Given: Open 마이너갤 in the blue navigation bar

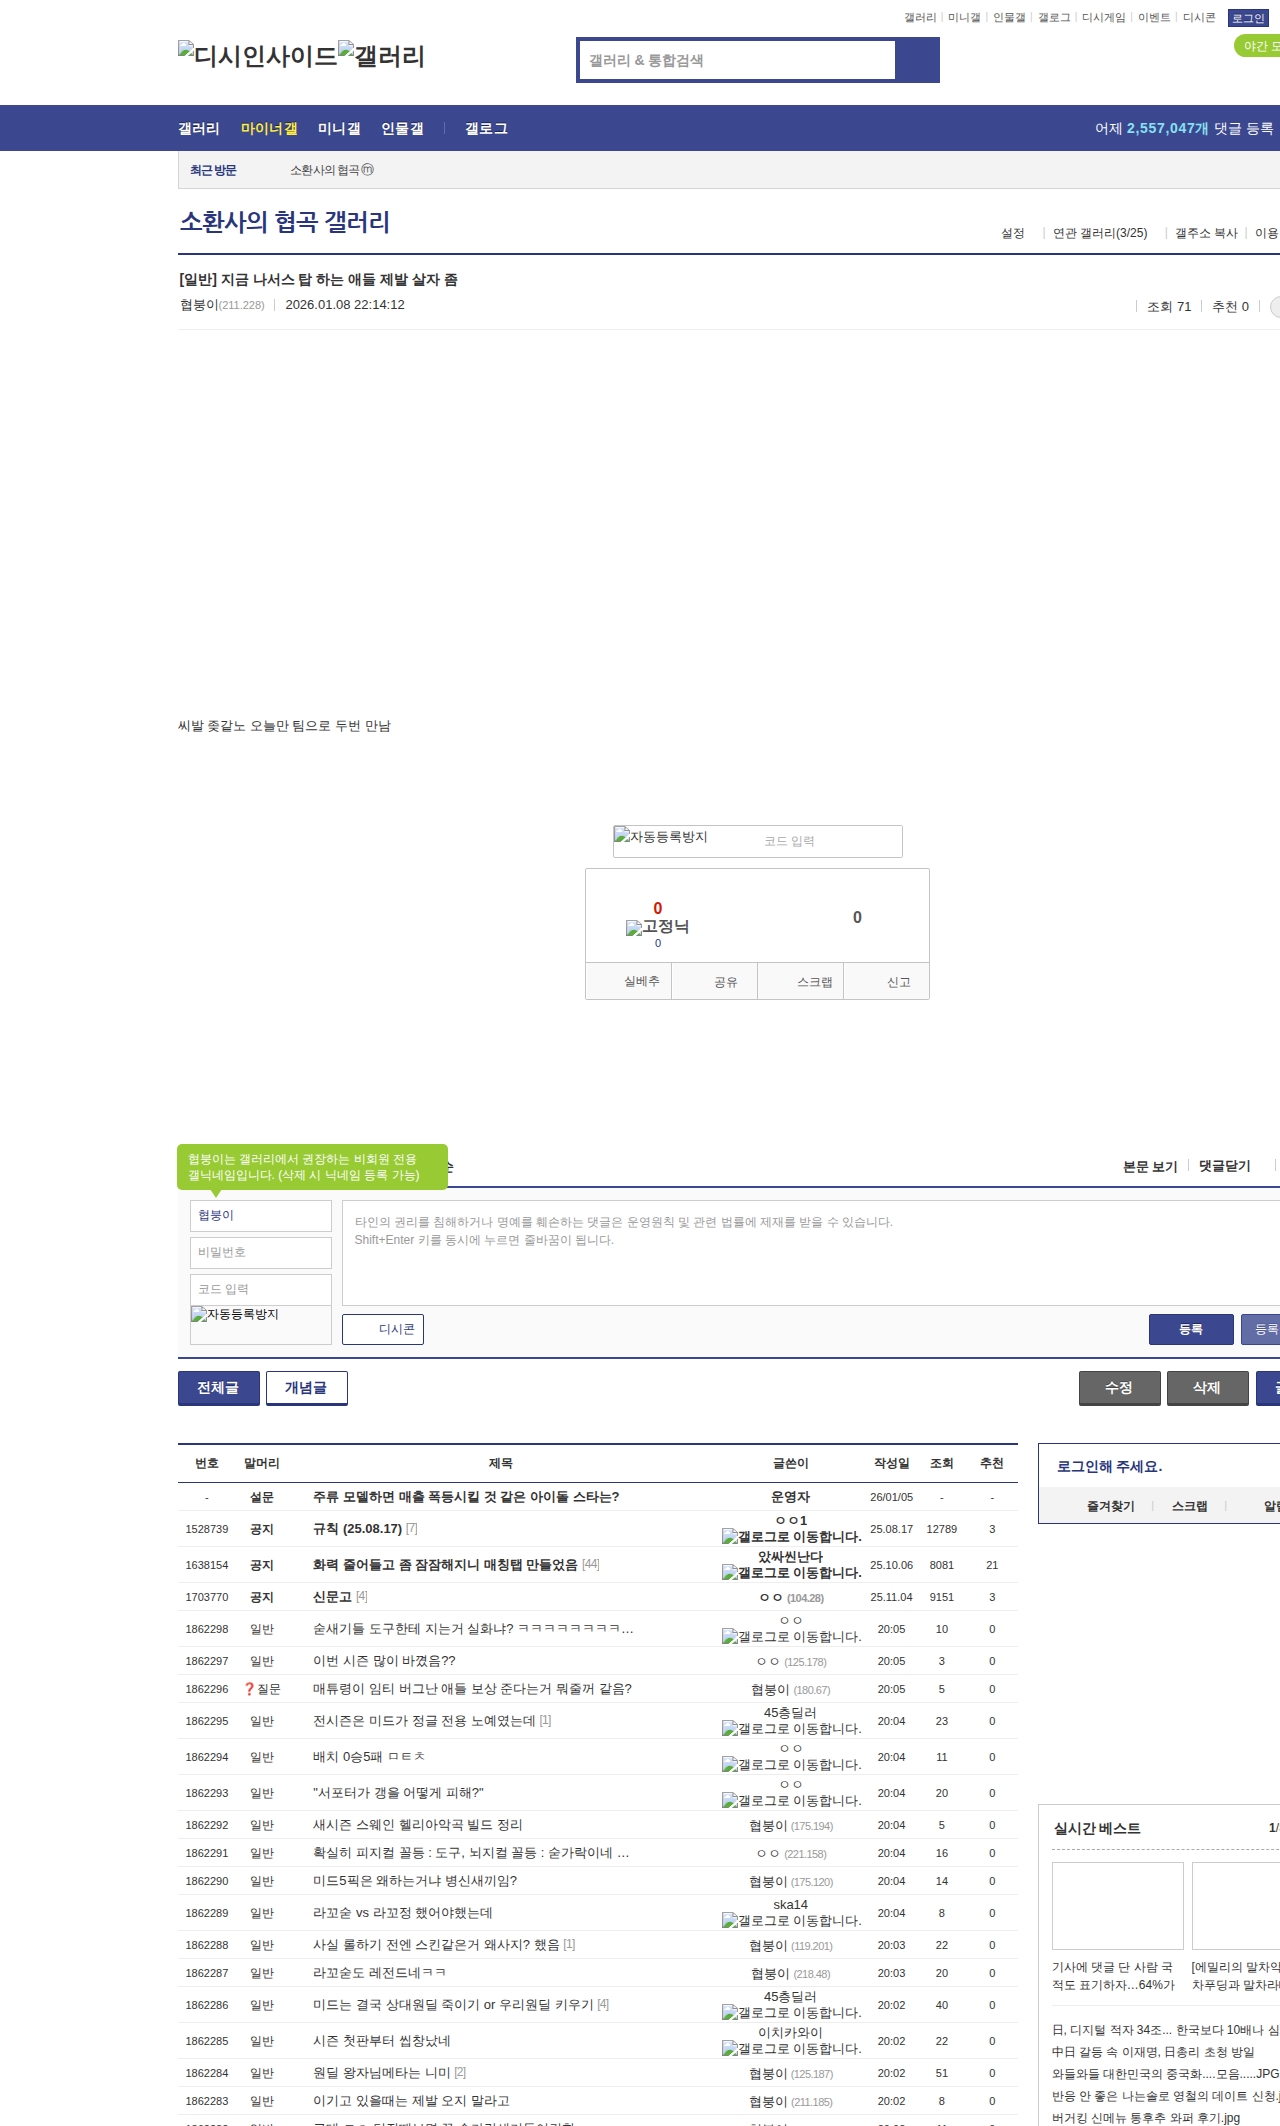Looking at the screenshot, I should pyautogui.click(x=269, y=128).
